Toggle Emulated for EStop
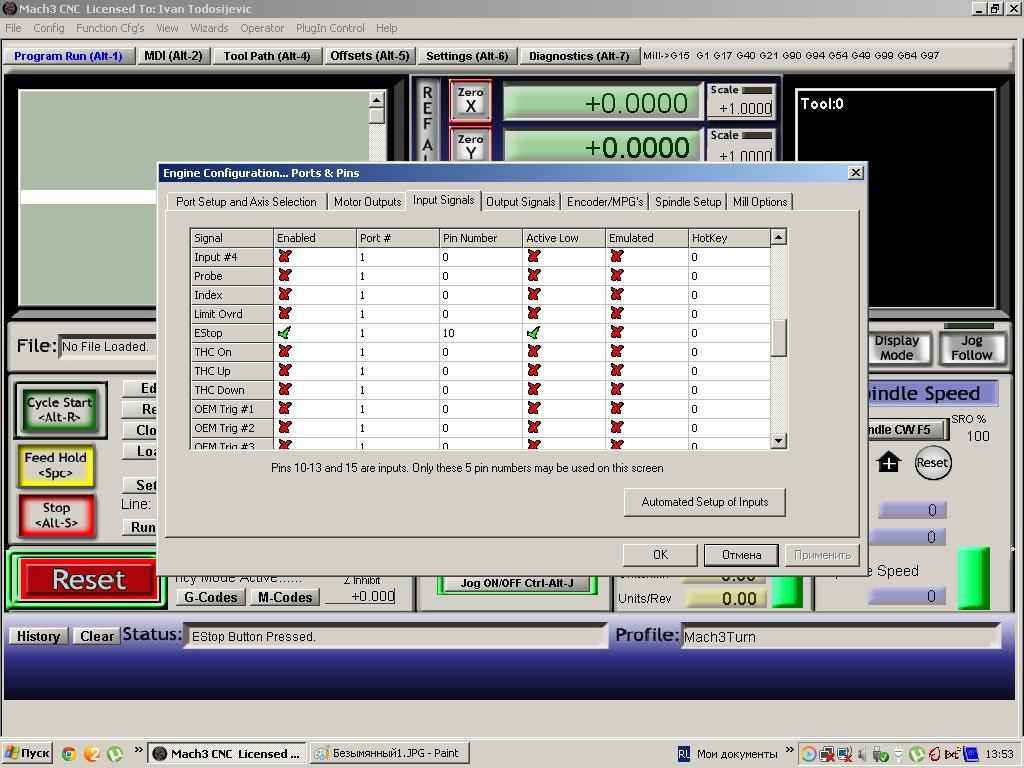 (616, 332)
